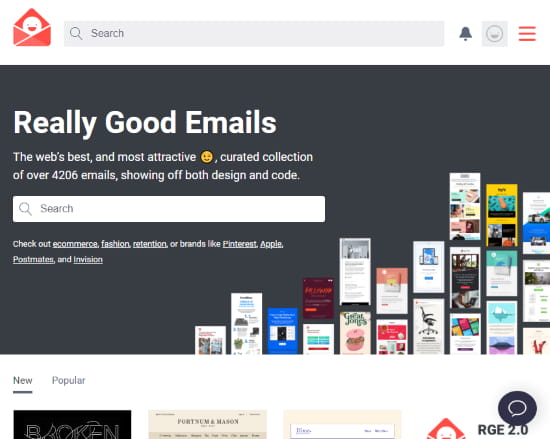Follow the fashion link
This screenshot has height=439, width=550.
coord(115,244)
